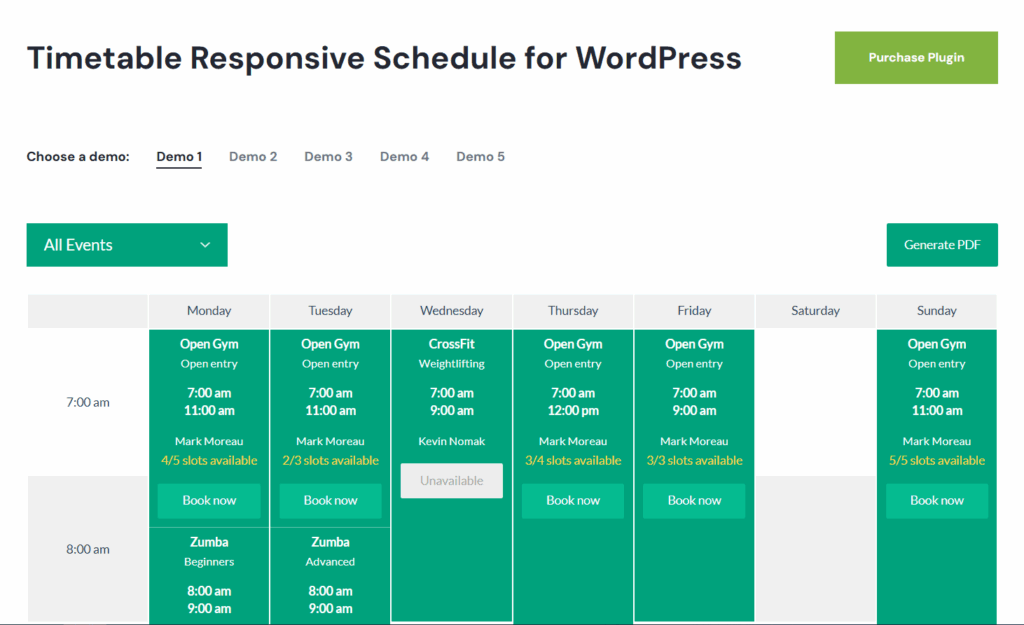
Task: Generate a PDF of the schedule
Action: [x=941, y=244]
